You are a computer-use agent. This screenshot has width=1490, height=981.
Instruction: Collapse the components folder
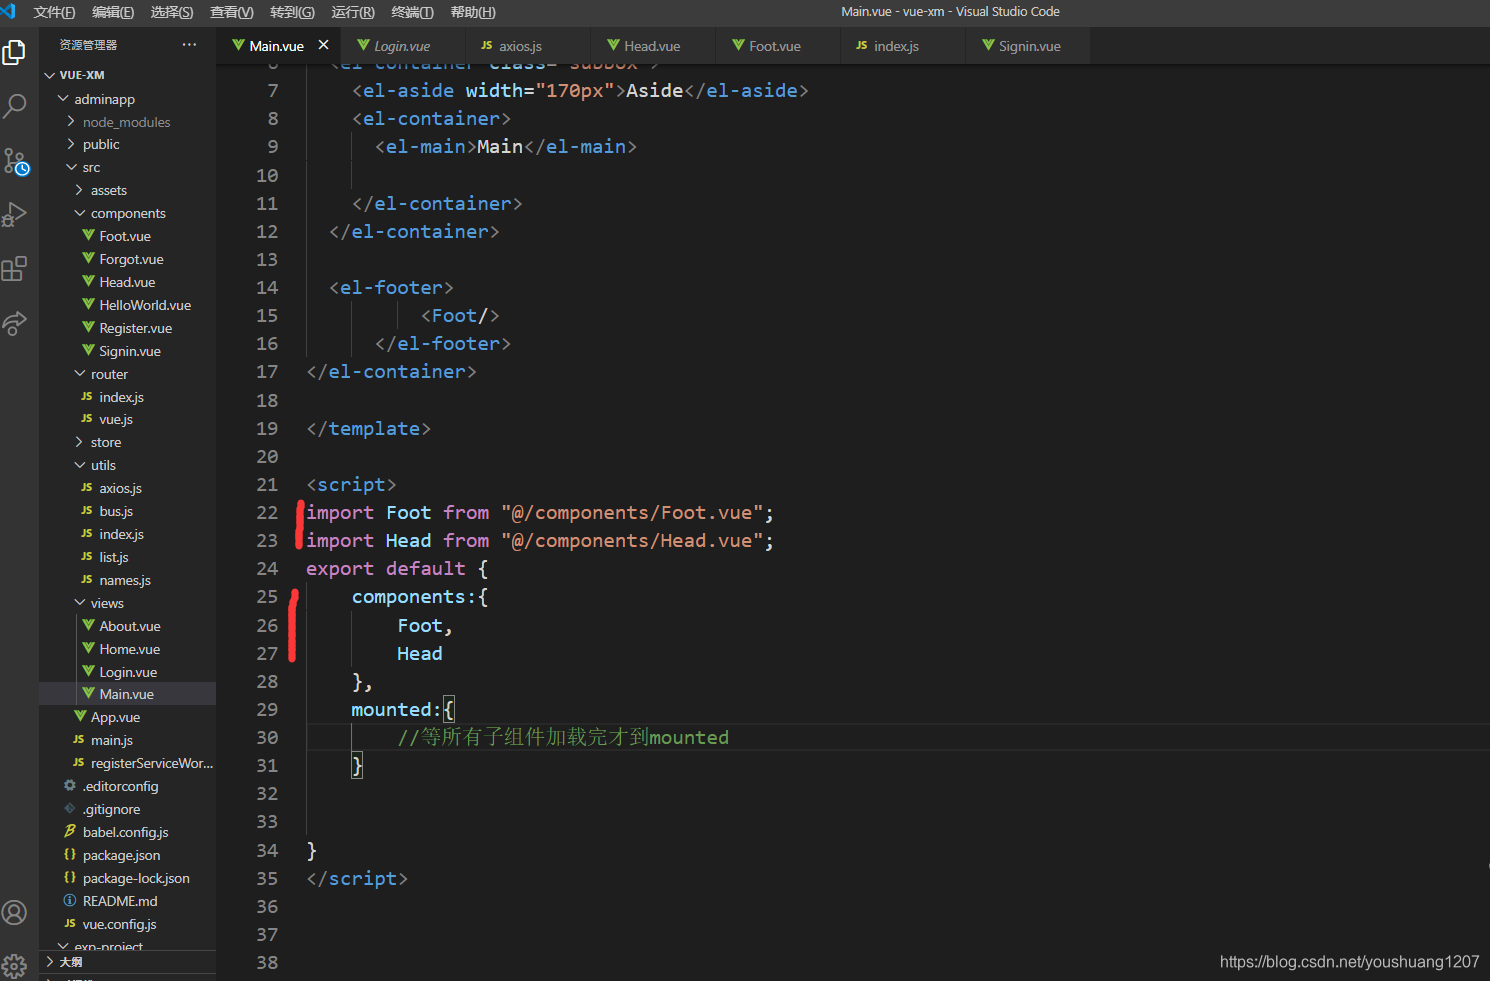pos(127,213)
